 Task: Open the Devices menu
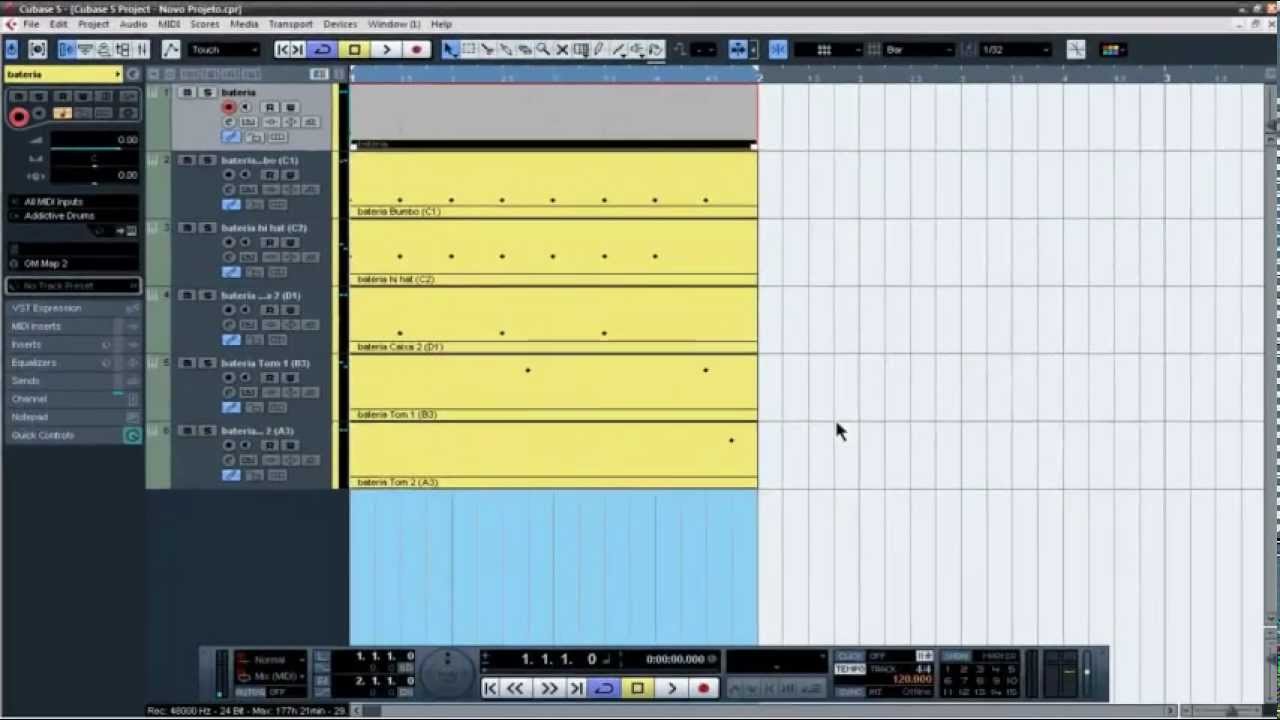[x=340, y=24]
